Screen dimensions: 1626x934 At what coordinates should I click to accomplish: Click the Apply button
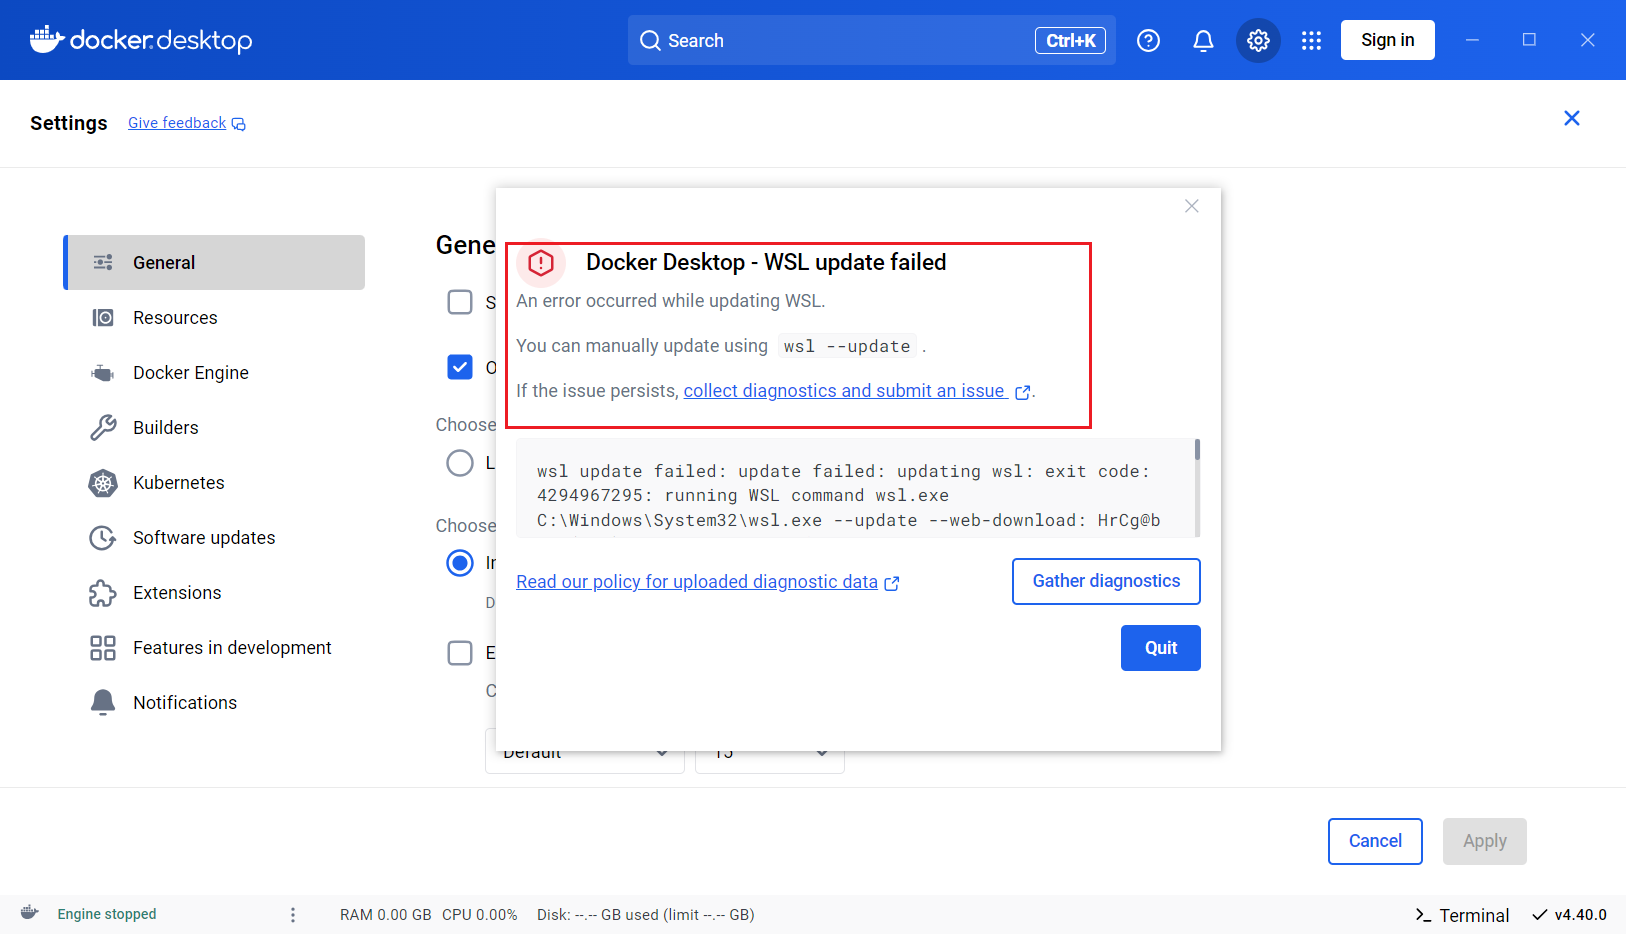1484,841
